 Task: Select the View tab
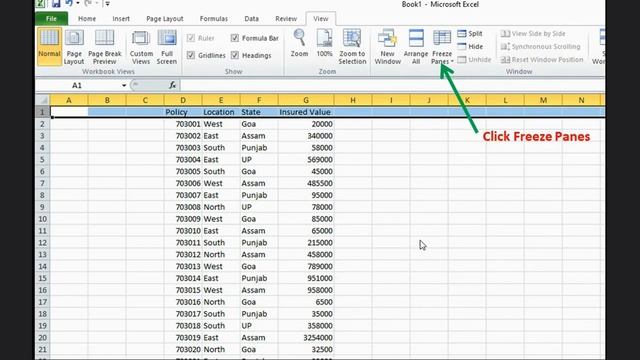coord(320,19)
